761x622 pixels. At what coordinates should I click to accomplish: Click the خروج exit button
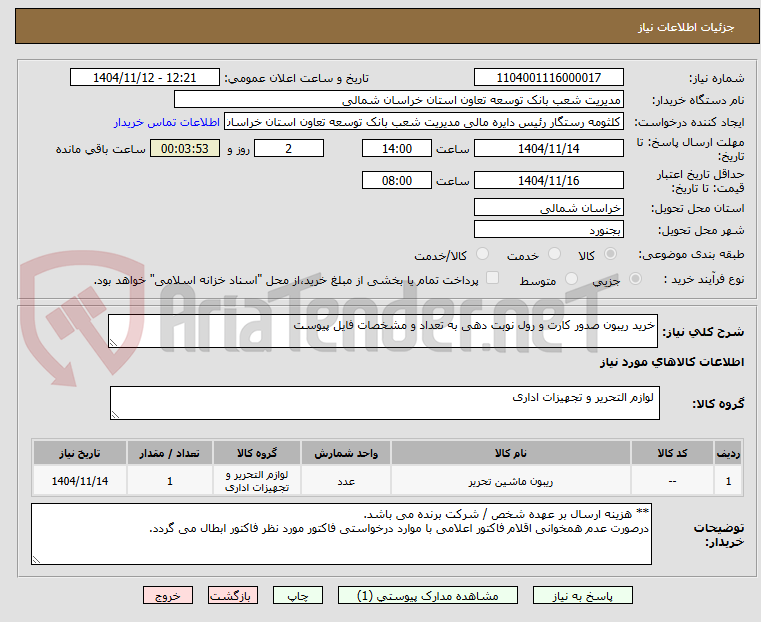(x=168, y=595)
